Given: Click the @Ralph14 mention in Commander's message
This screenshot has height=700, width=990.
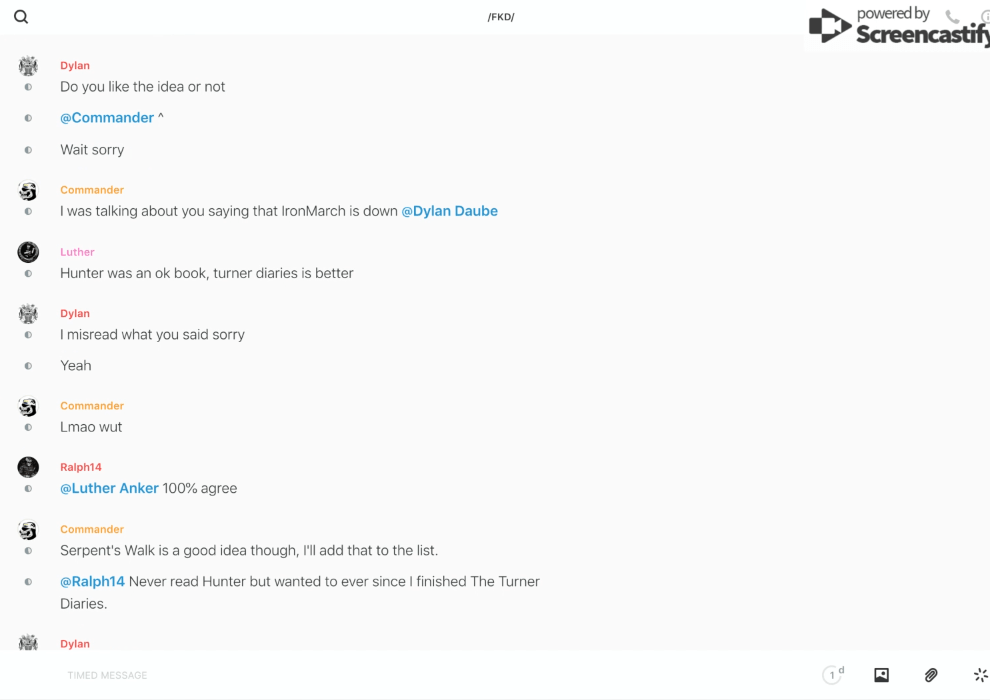Looking at the screenshot, I should click(x=92, y=581).
